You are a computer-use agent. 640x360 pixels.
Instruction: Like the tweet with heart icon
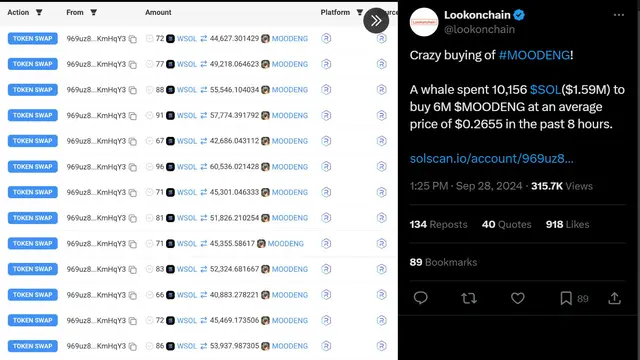click(518, 298)
